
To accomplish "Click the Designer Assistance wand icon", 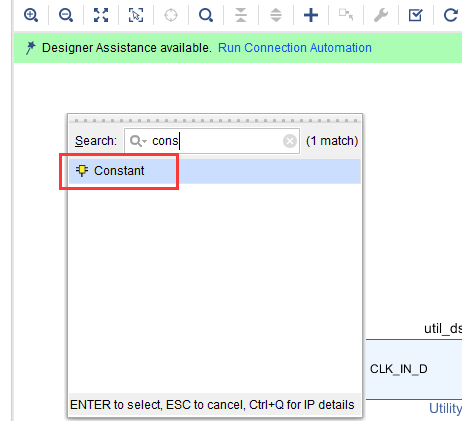I will (30, 48).
